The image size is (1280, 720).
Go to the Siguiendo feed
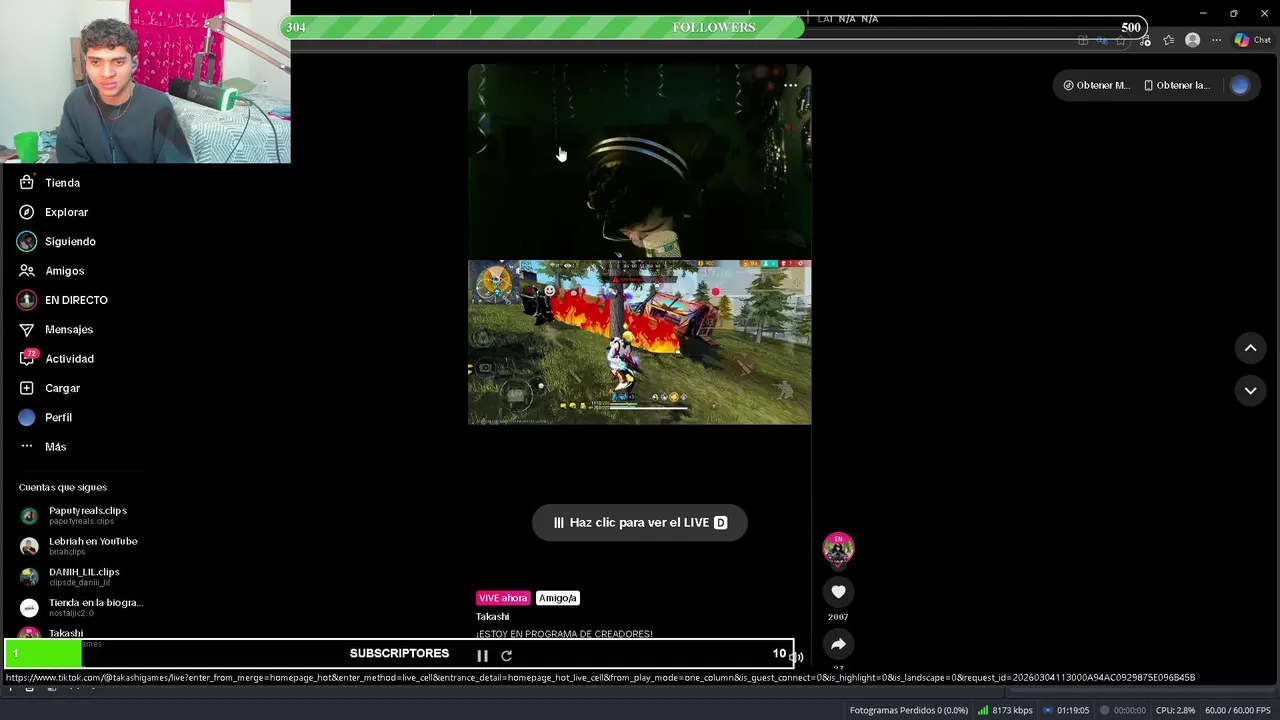(x=57, y=241)
